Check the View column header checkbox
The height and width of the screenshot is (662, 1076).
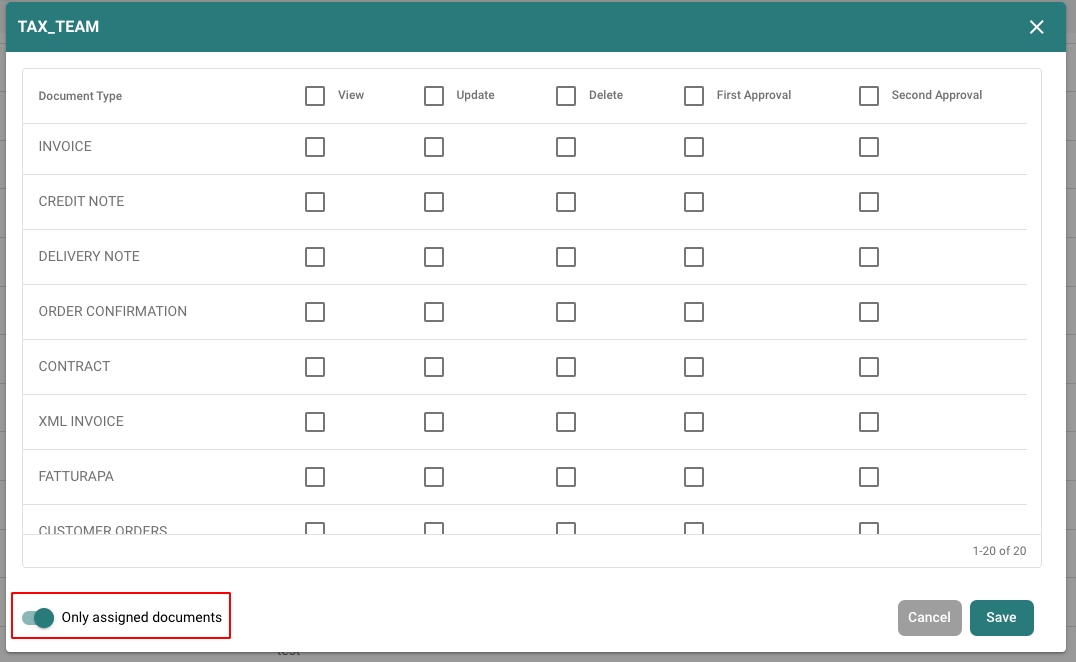pyautogui.click(x=315, y=96)
